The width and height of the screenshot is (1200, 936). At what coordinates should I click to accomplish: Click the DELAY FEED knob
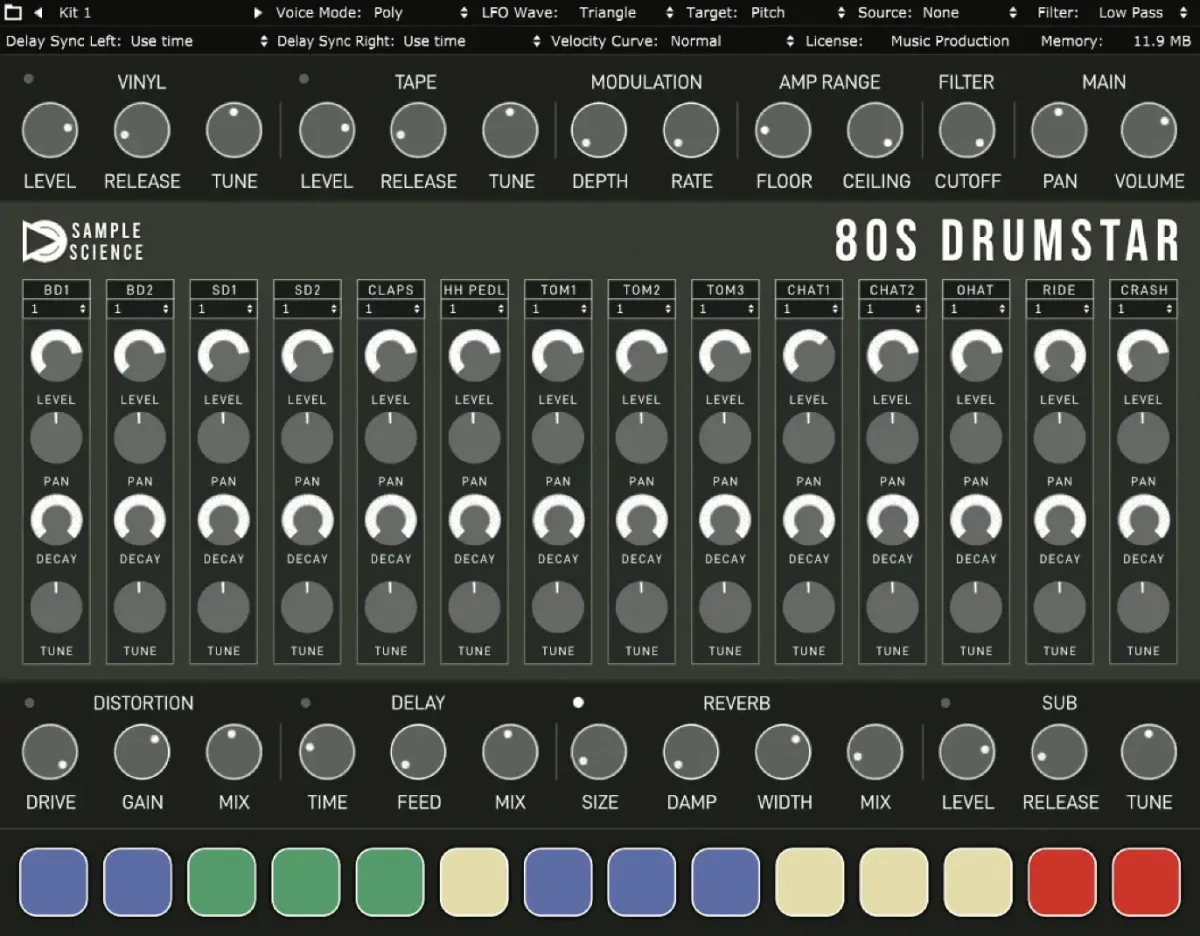(418, 752)
